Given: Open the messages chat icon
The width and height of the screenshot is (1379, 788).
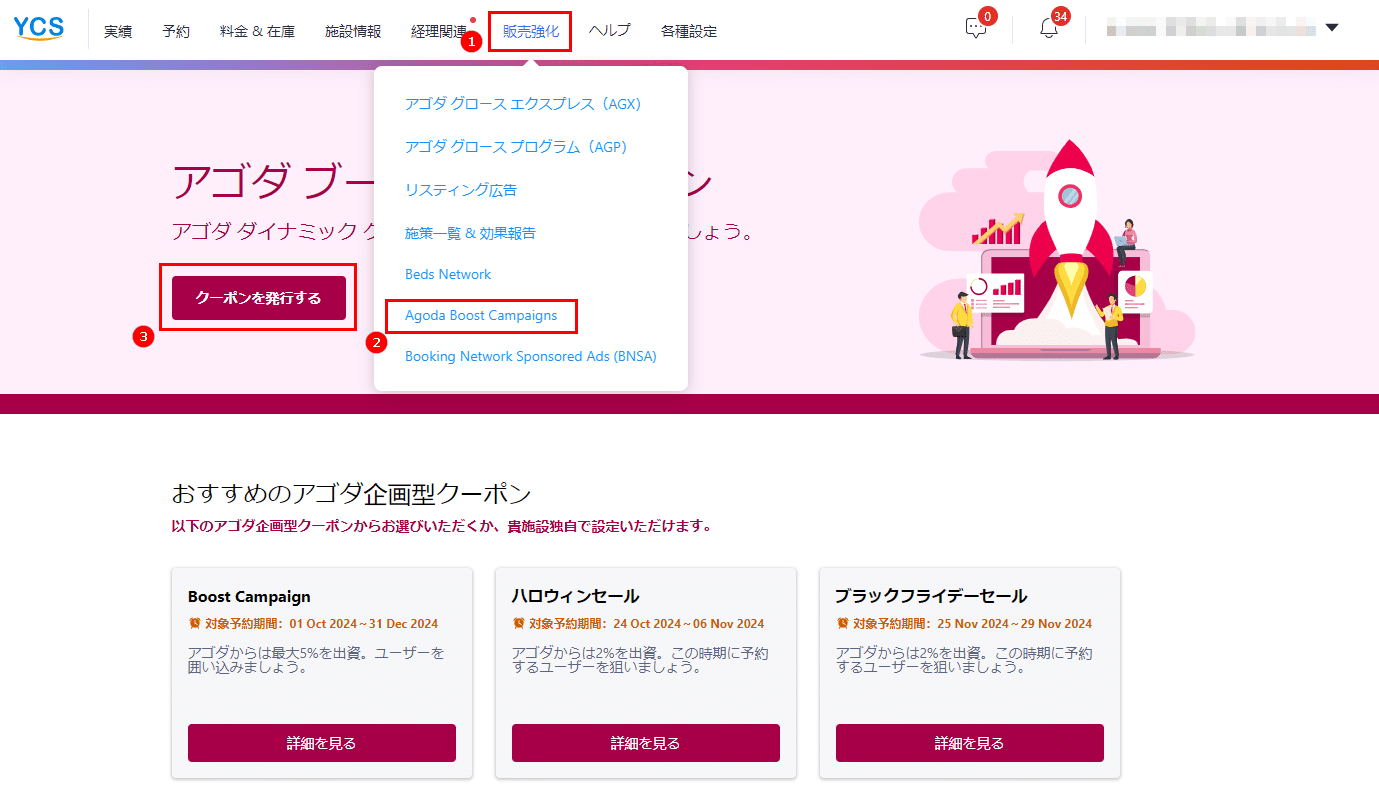Looking at the screenshot, I should pyautogui.click(x=976, y=29).
